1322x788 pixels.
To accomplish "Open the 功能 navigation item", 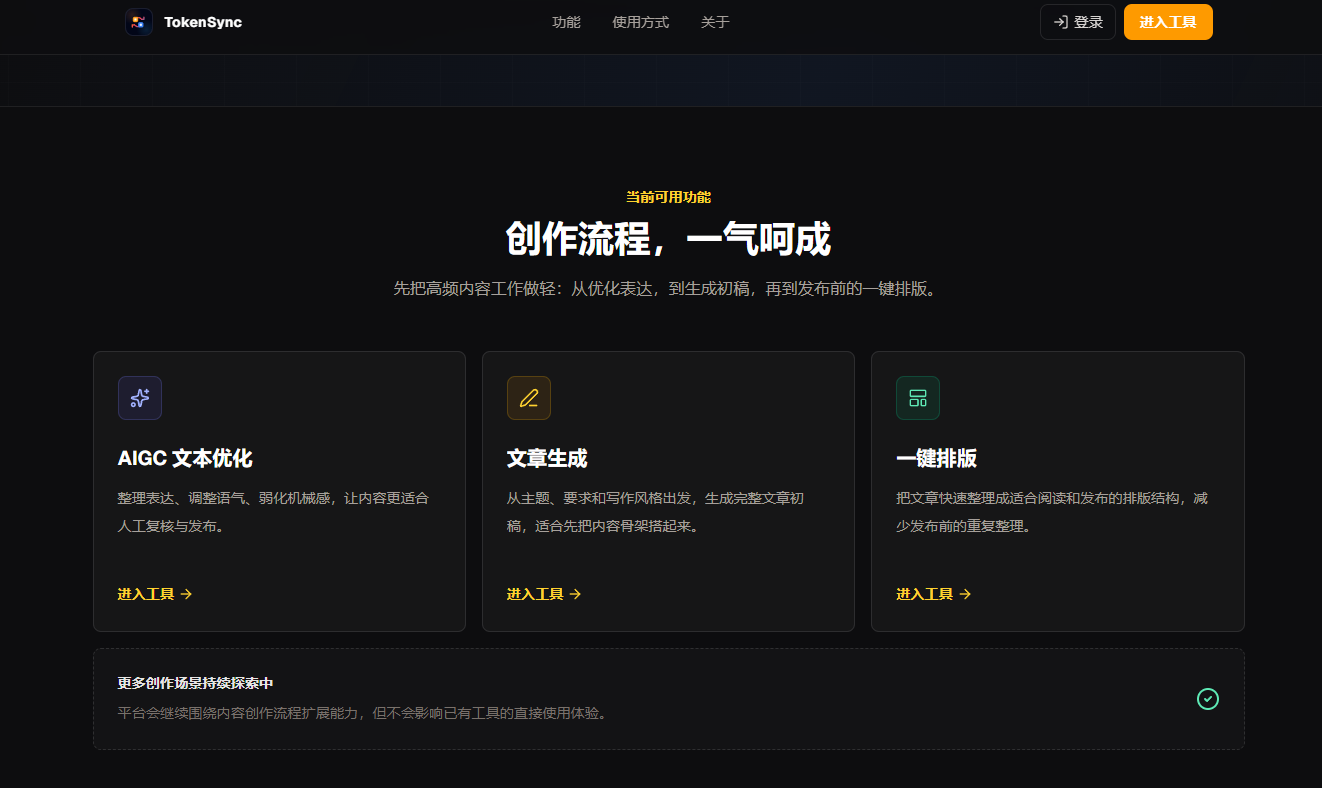I will click(566, 22).
